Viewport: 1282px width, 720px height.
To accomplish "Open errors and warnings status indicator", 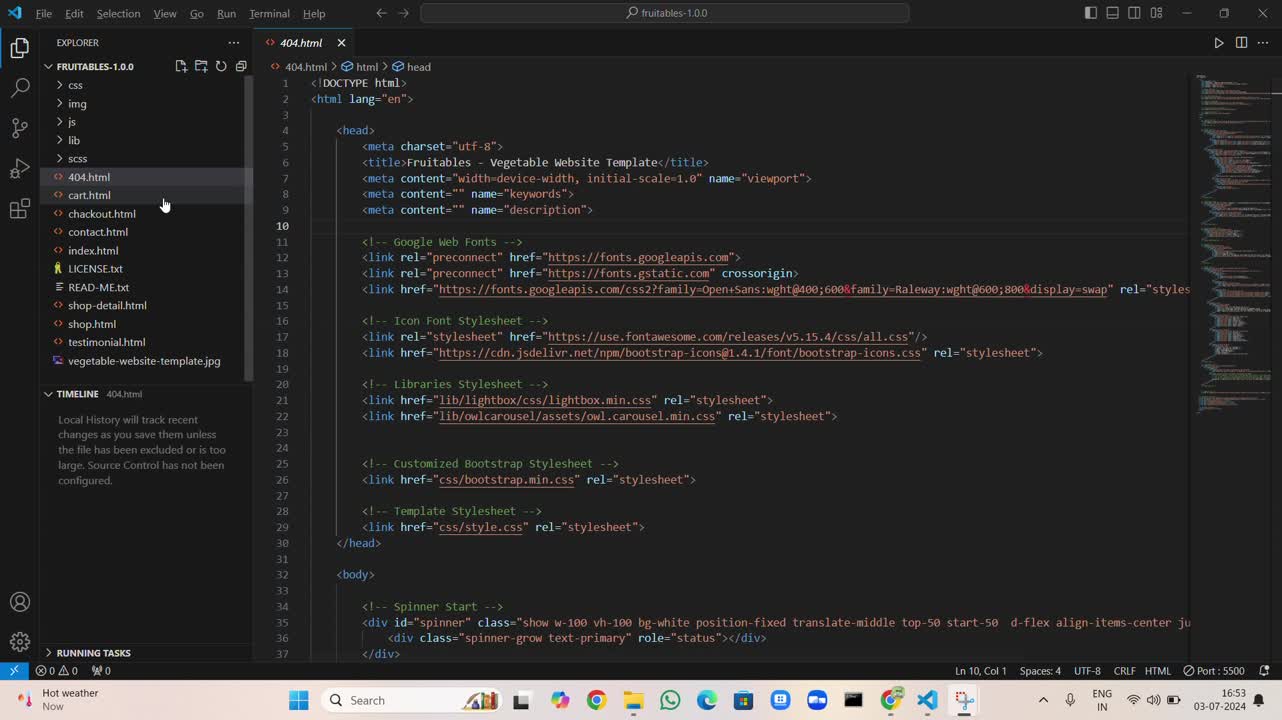I will coord(57,671).
